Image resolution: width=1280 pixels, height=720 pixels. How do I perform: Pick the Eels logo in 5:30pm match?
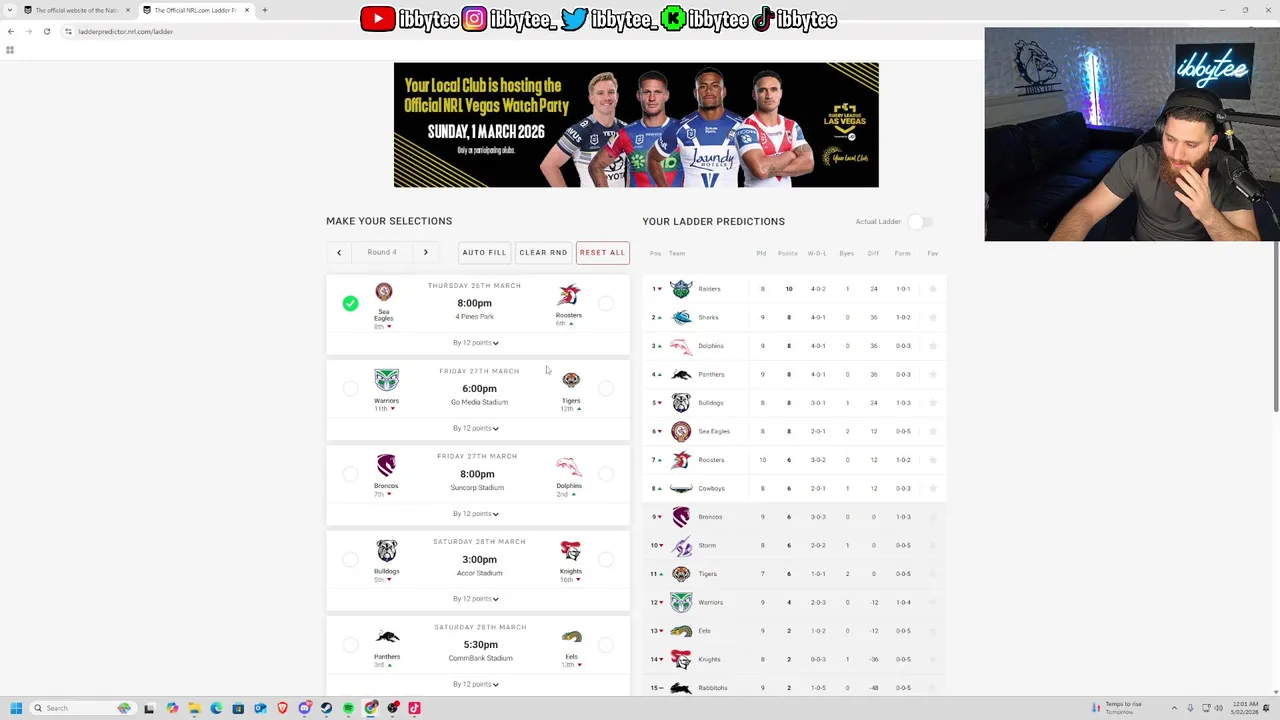coord(571,638)
